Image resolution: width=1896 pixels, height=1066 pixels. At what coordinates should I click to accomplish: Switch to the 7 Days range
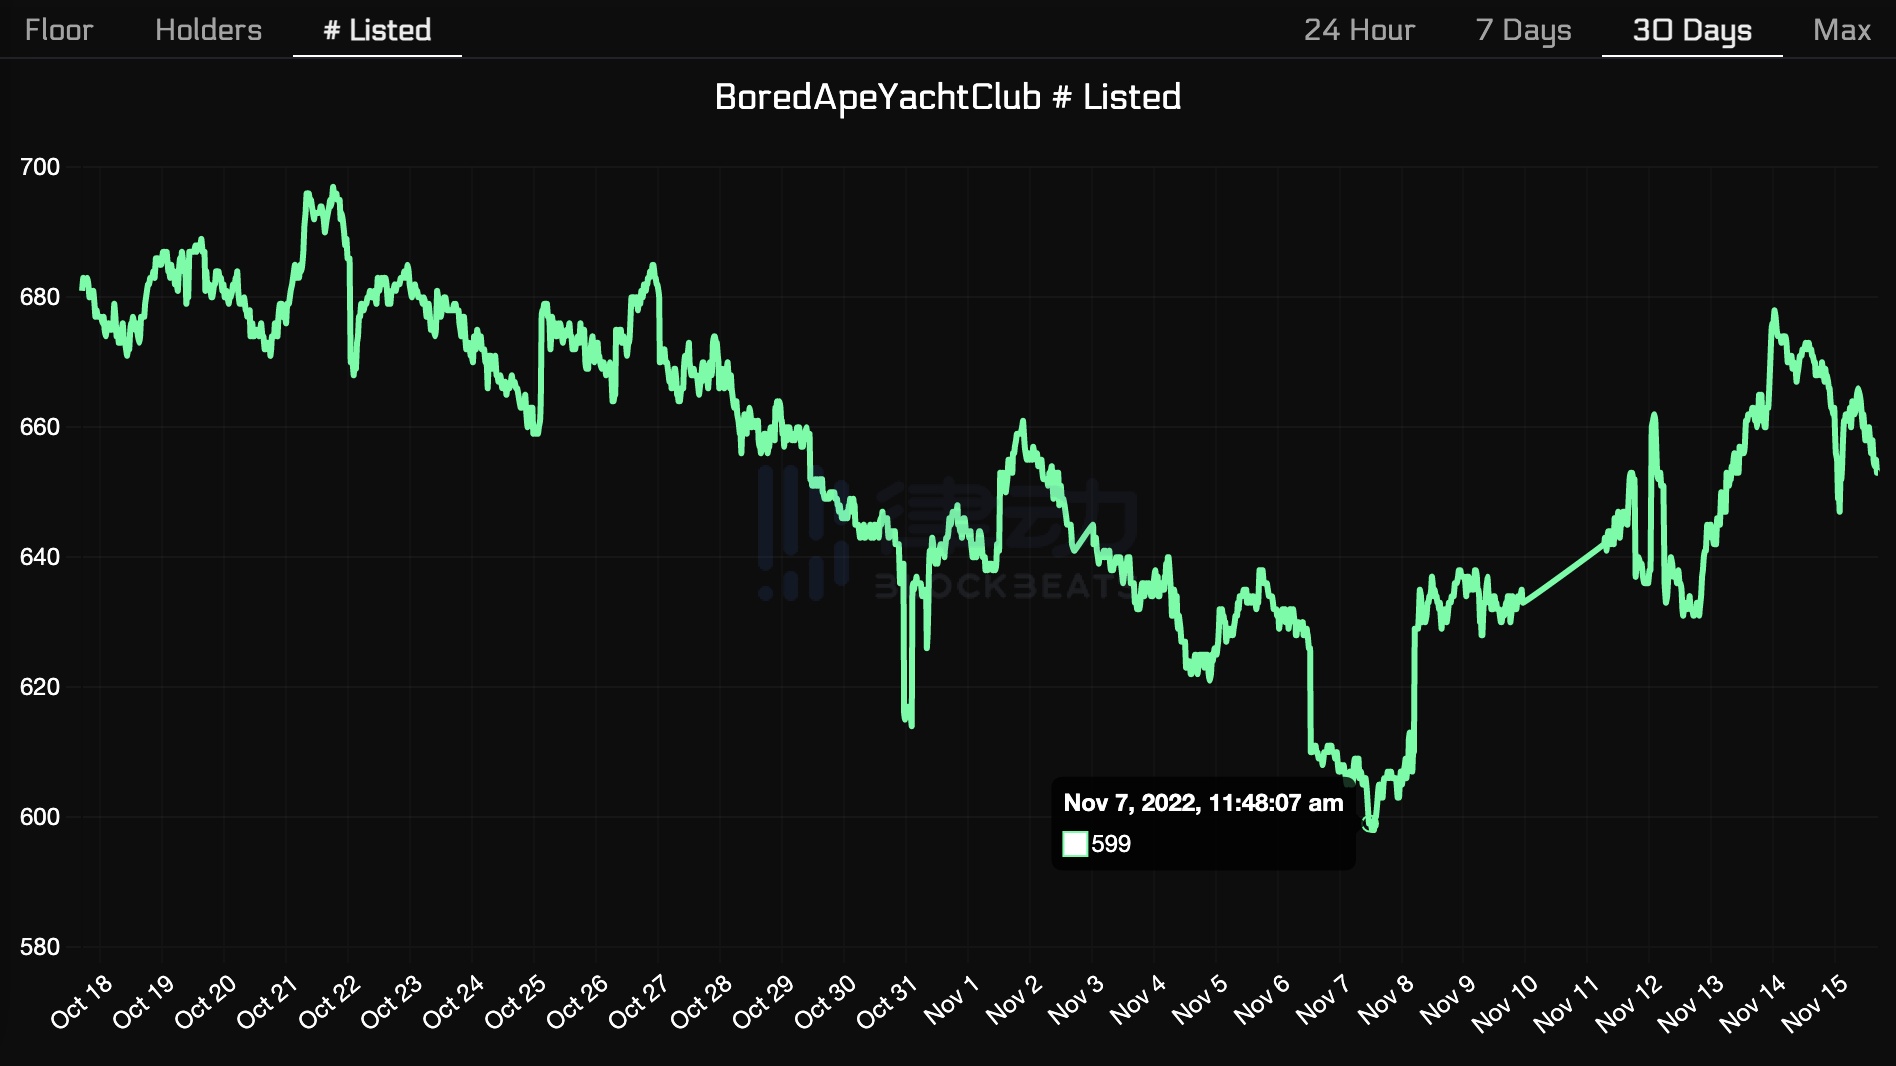1523,30
